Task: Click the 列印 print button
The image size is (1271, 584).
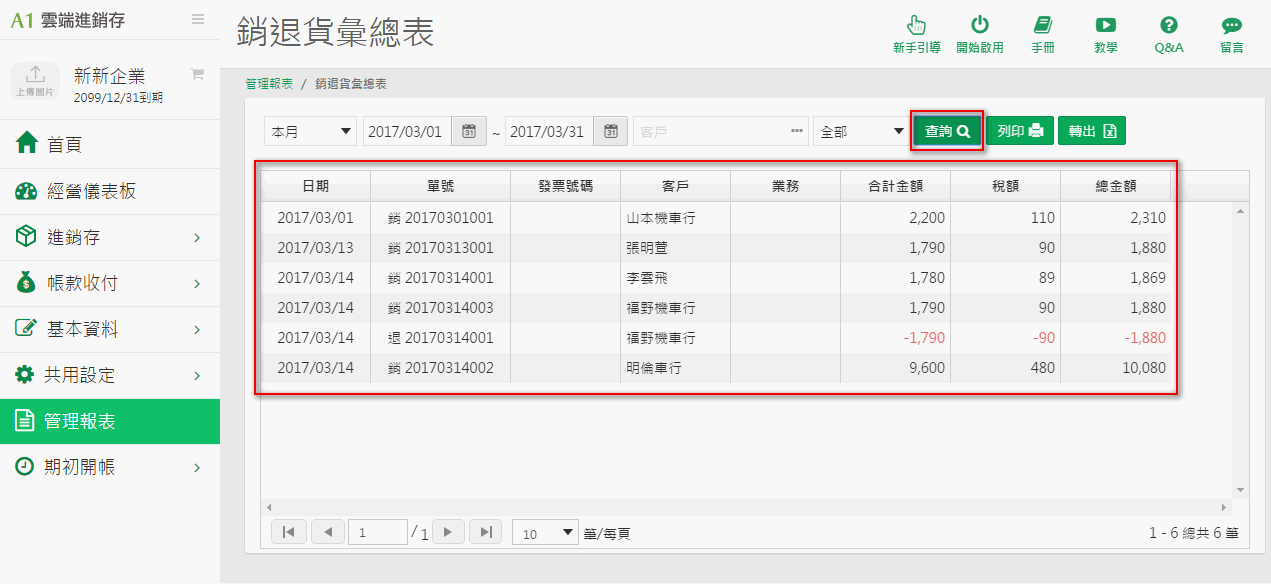Action: pyautogui.click(x=1020, y=131)
